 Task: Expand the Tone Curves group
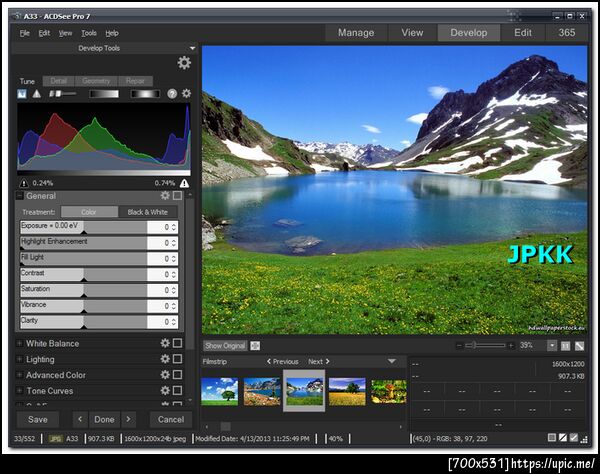pyautogui.click(x=19, y=391)
